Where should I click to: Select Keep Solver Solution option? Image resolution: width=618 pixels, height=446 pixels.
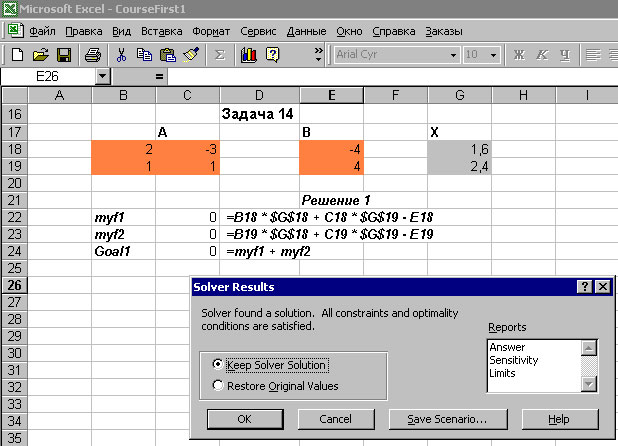219,365
